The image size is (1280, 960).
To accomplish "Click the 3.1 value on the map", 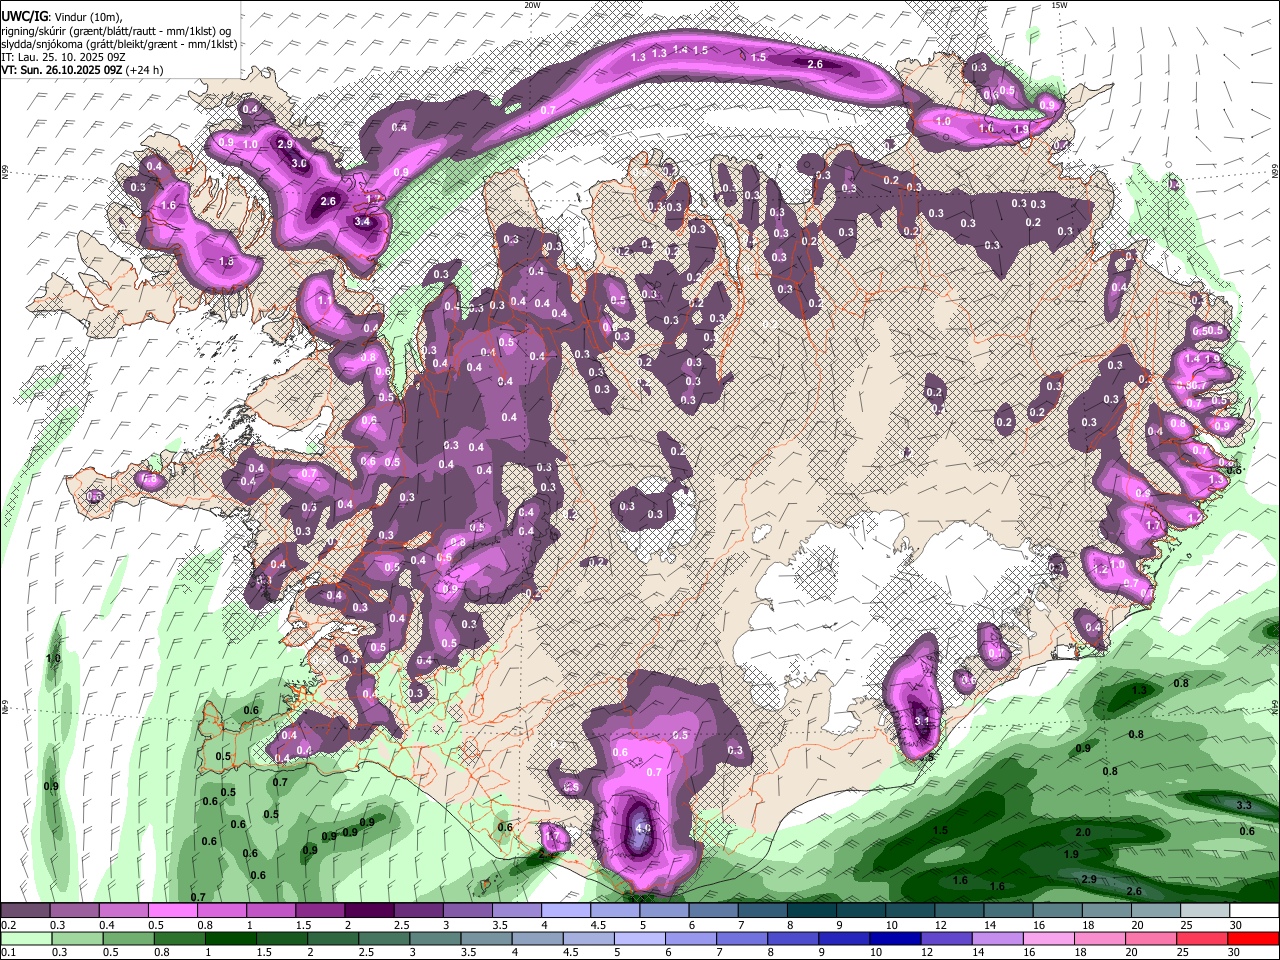I will (922, 721).
